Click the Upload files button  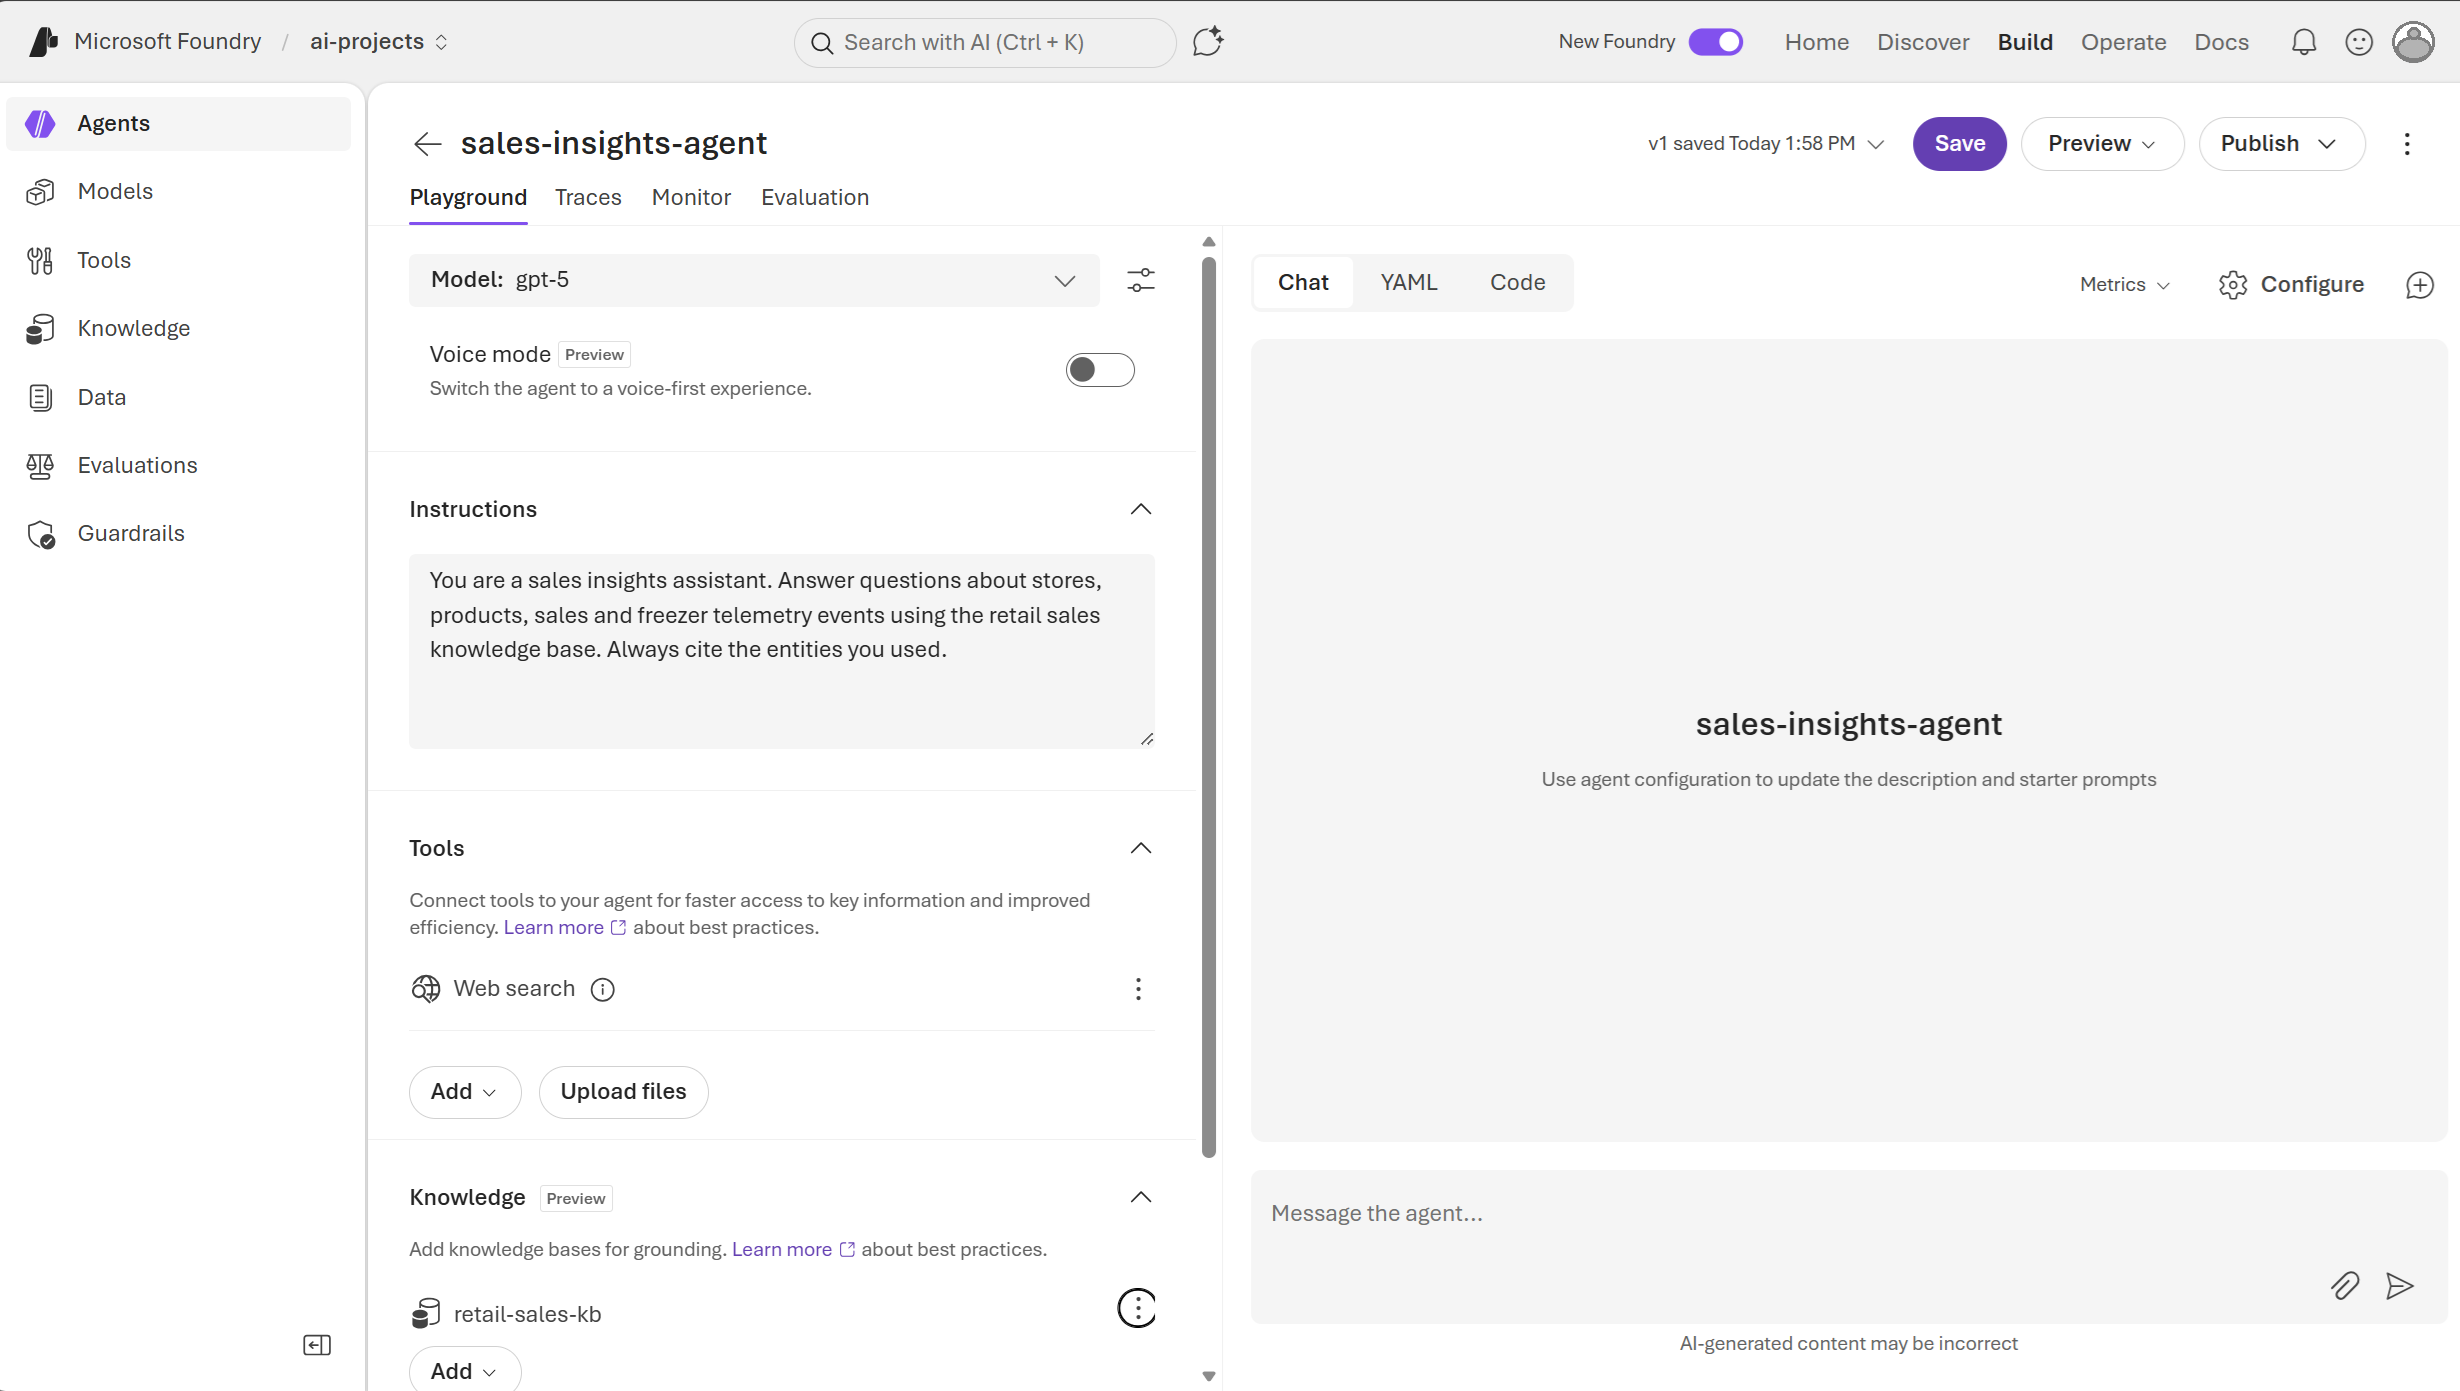(624, 1092)
